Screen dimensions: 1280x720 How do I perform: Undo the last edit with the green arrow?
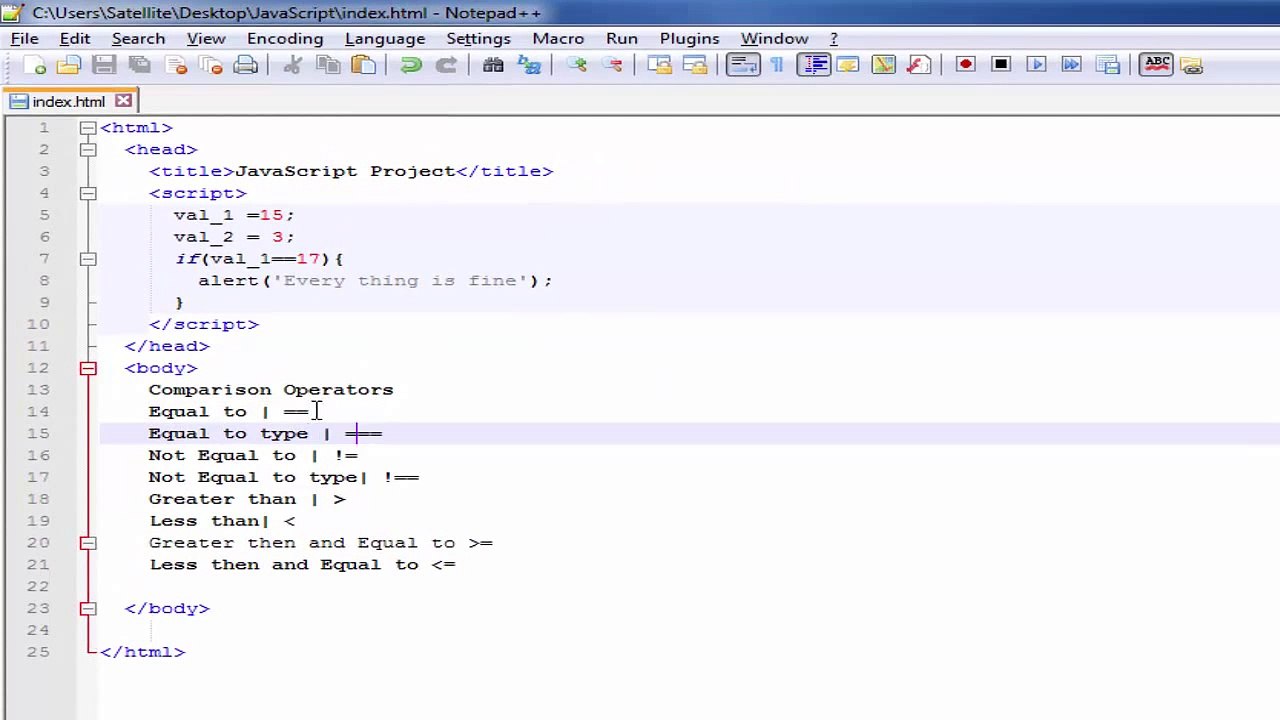coord(410,65)
